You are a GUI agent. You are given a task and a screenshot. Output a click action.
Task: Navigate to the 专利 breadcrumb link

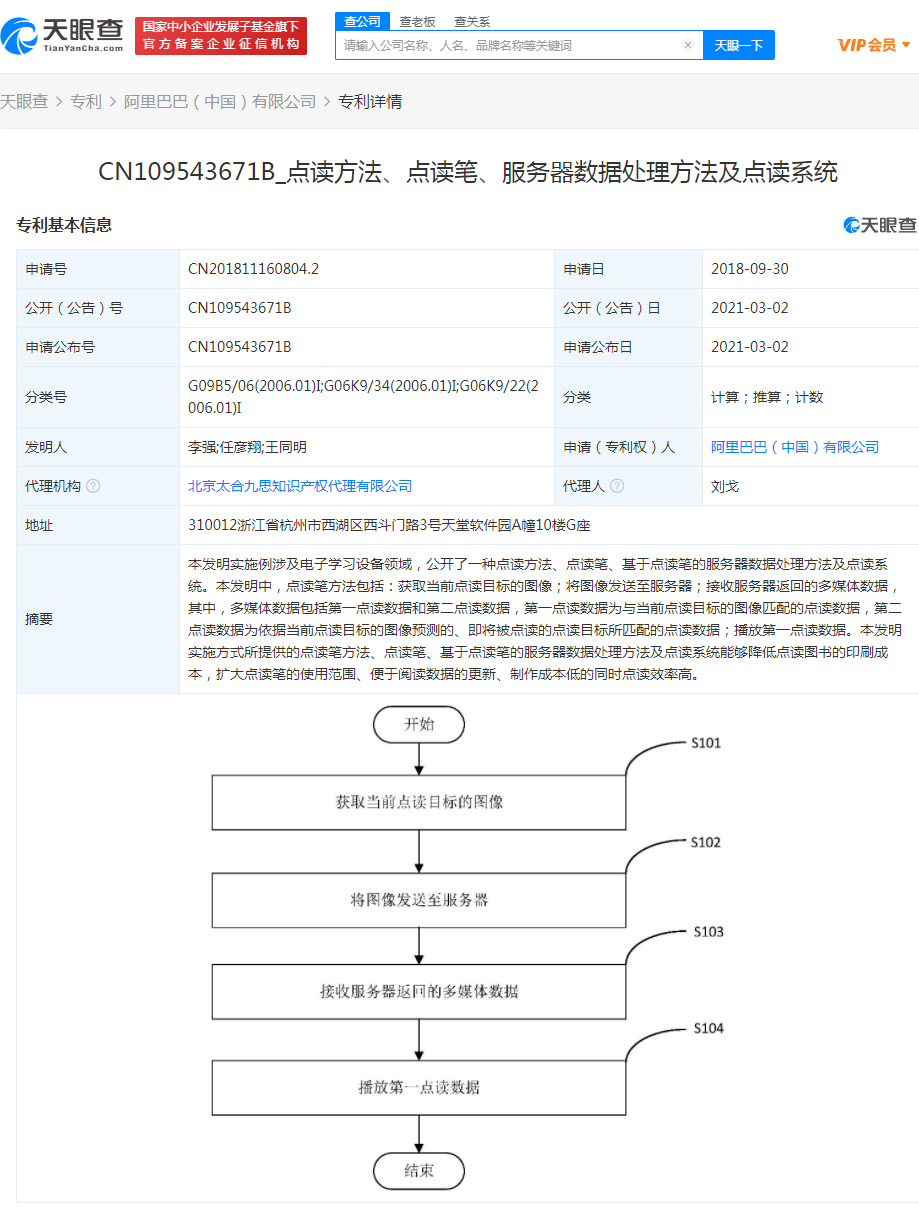86,101
